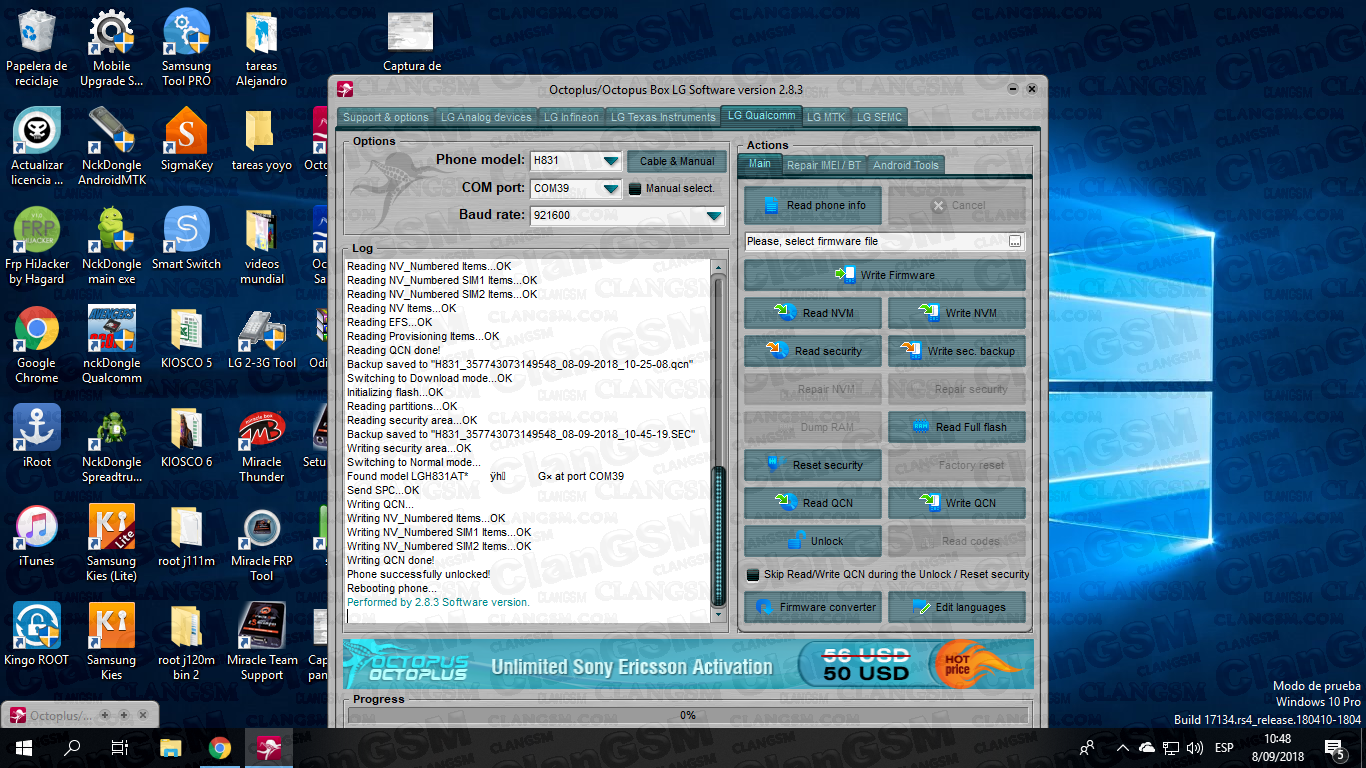Open Smart Switch desktop shortcut
1366x768 pixels.
click(x=186, y=239)
